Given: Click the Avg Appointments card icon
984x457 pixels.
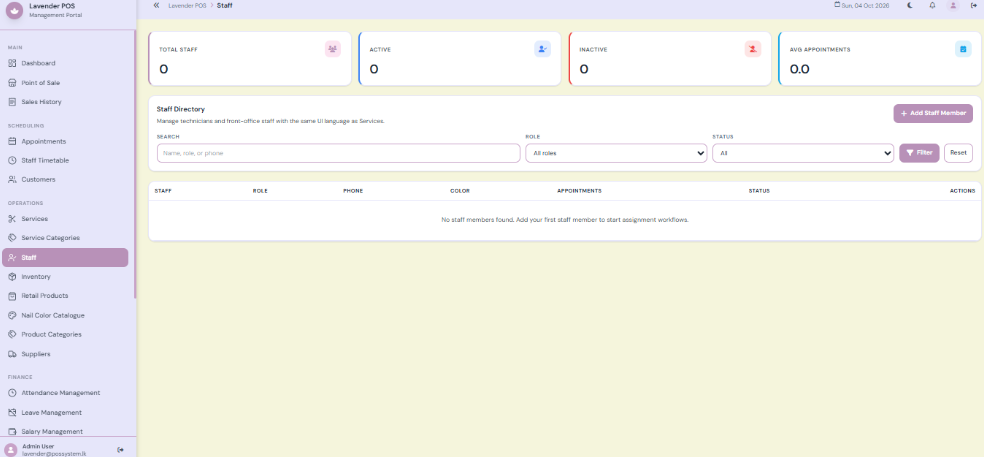Looking at the screenshot, I should [963, 49].
